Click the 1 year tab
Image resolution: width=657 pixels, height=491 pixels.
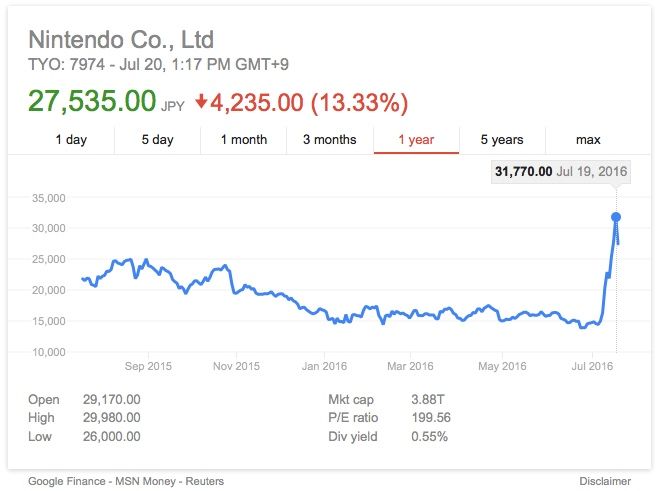coord(416,140)
